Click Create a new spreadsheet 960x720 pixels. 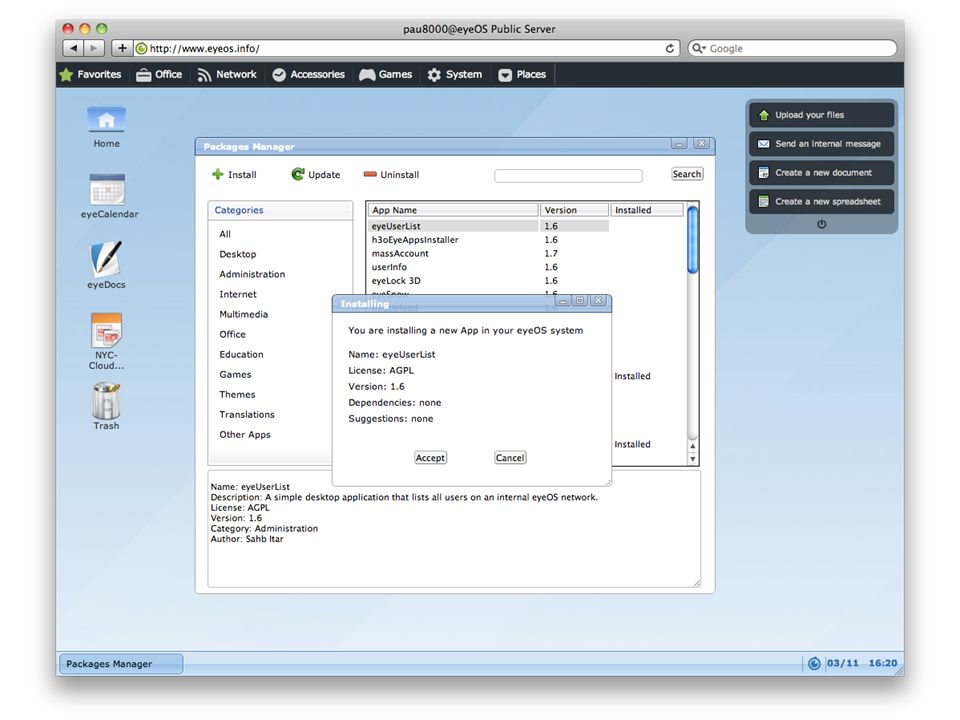[x=821, y=201]
